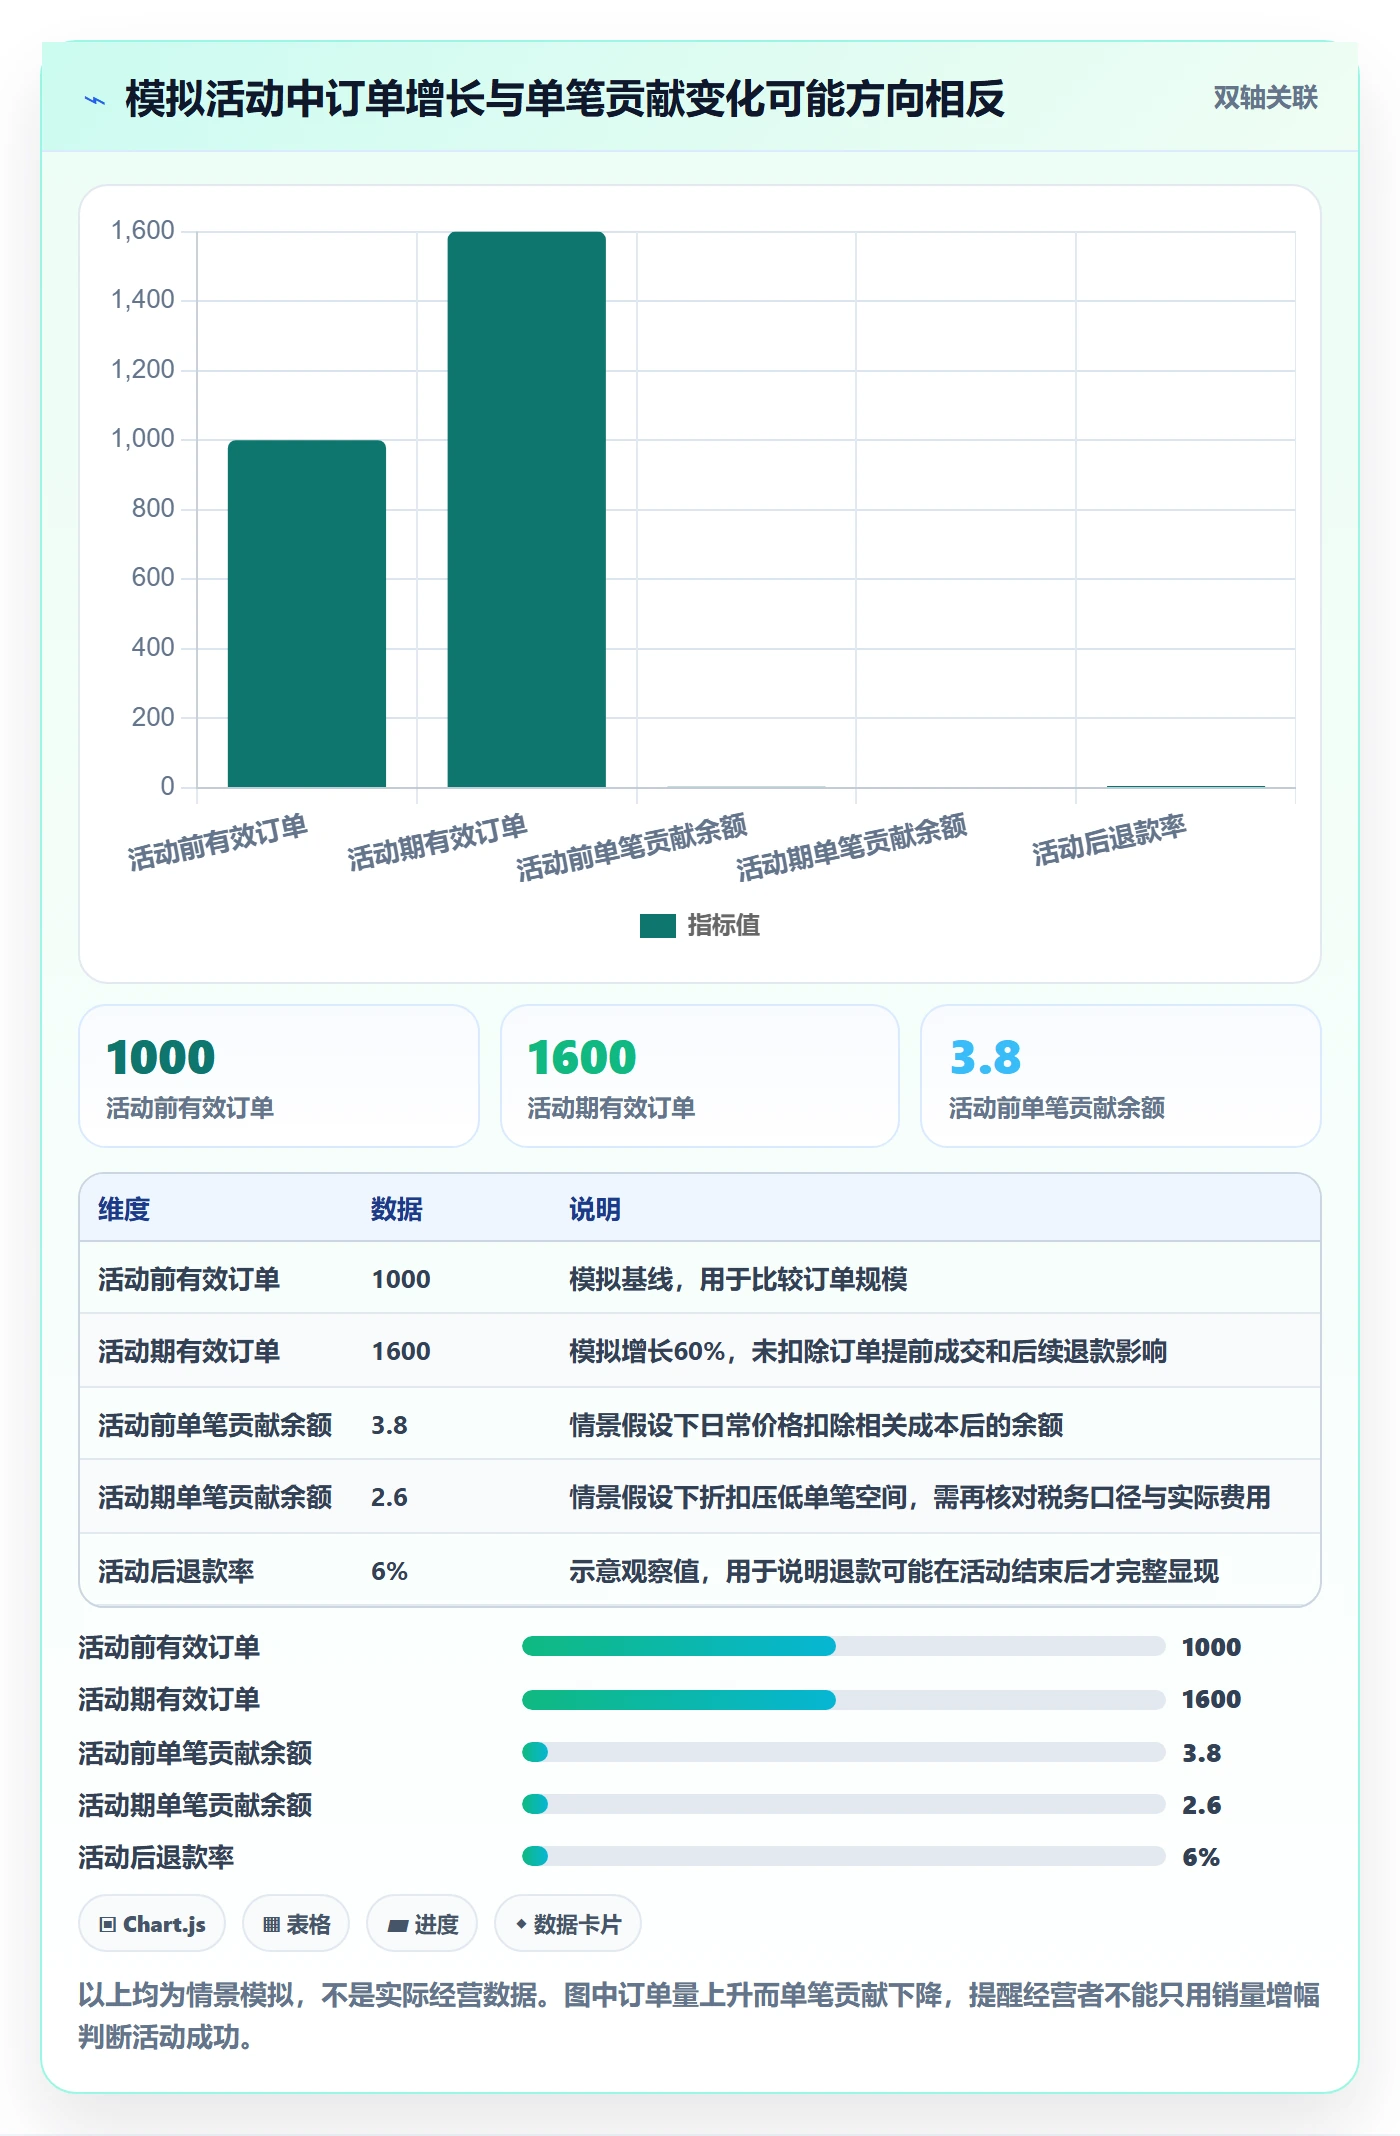
Task: Click the 示意观察值 description cell
Action: pyautogui.click(x=894, y=1571)
